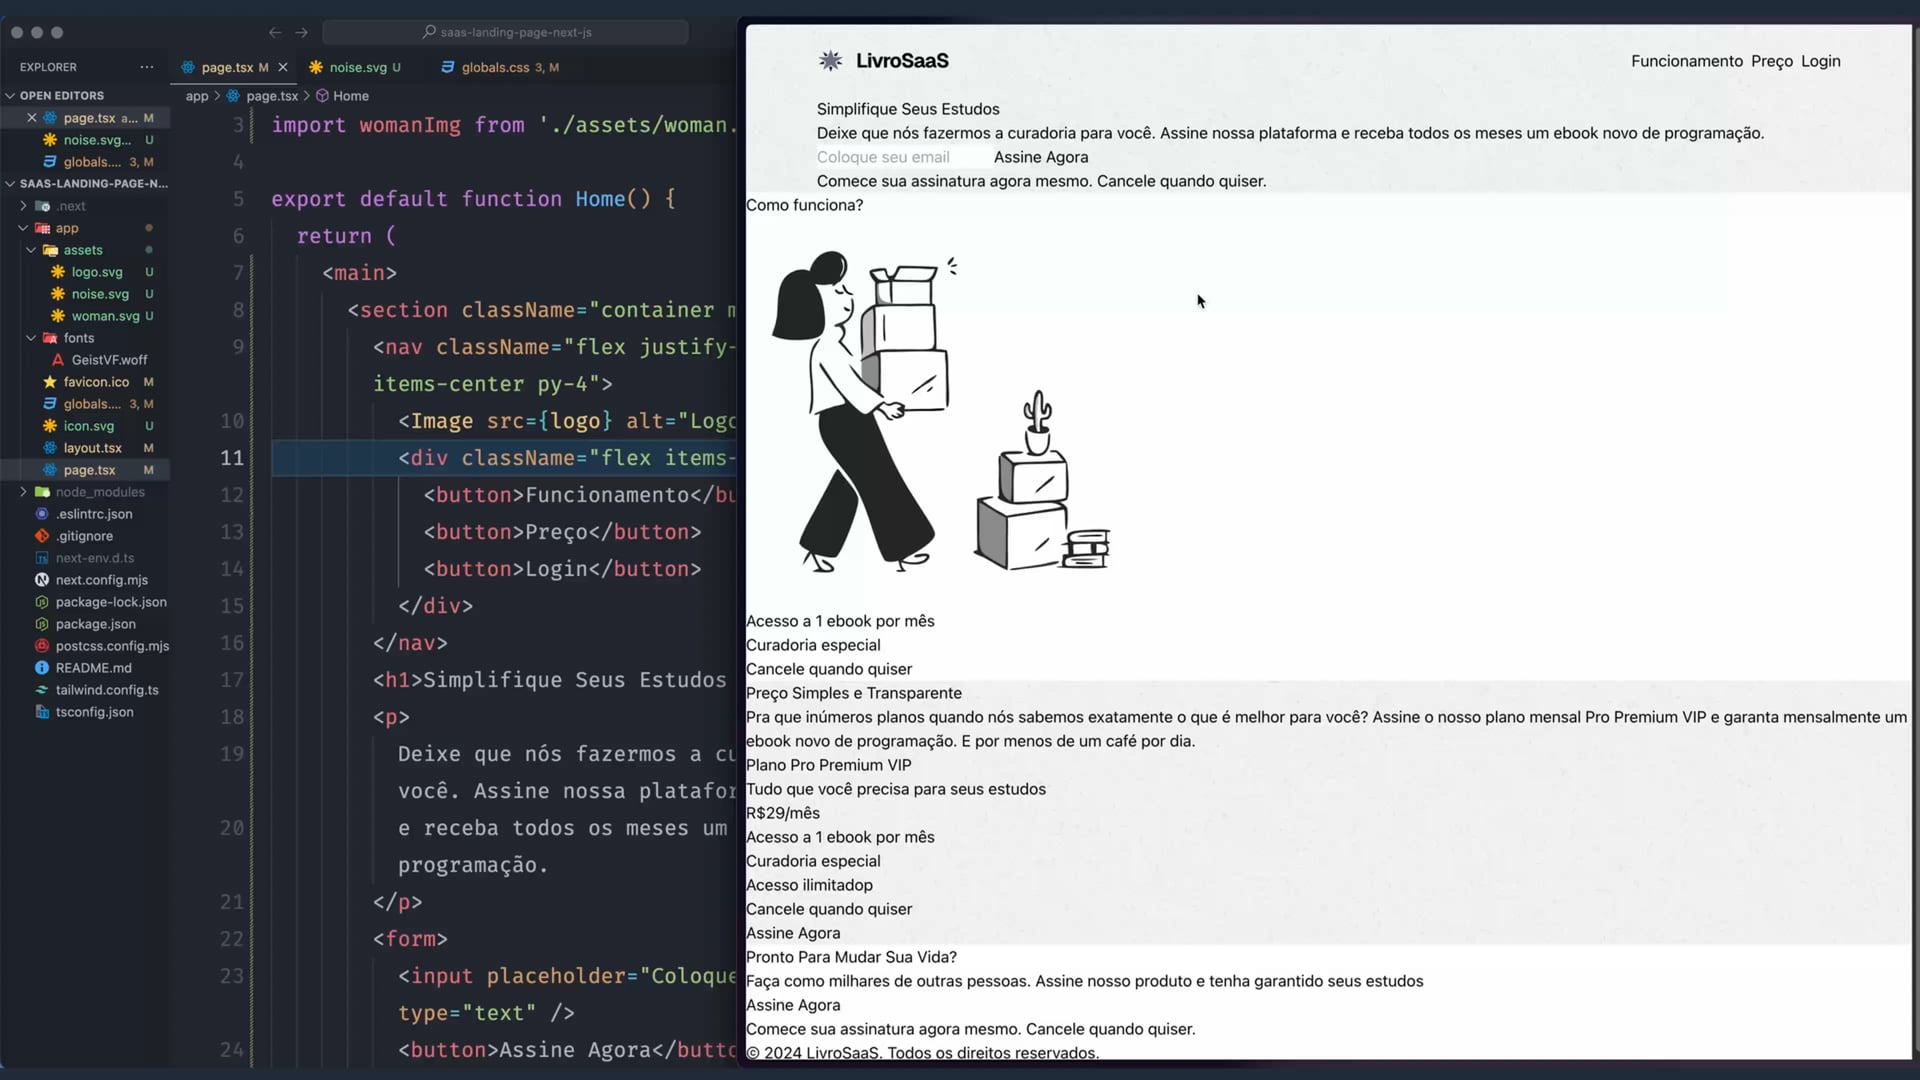Click the Login button in preview nav
This screenshot has width=1920, height=1080.
tap(1820, 61)
